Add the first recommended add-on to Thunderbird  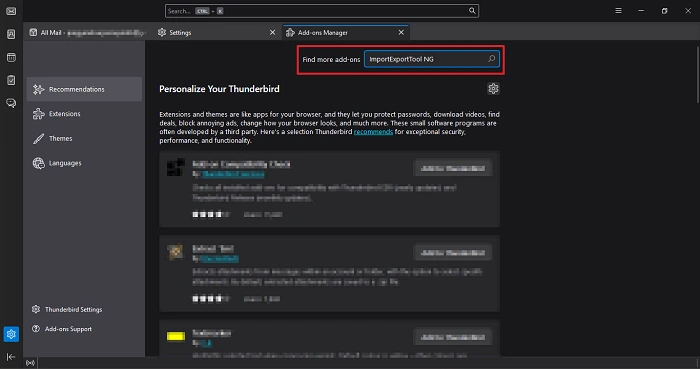click(x=453, y=168)
